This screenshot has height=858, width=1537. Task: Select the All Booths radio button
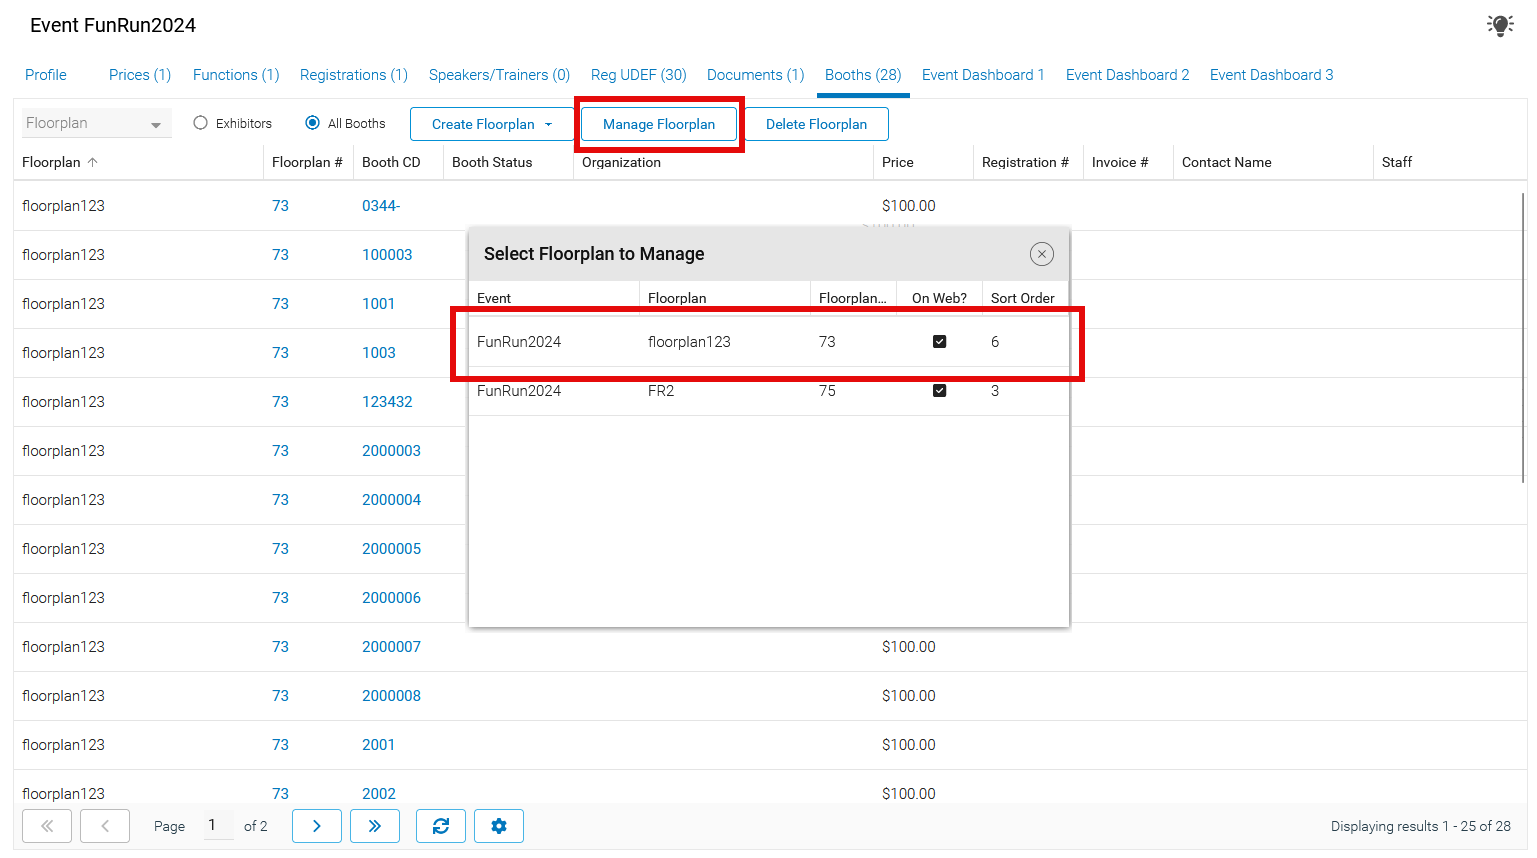[313, 123]
